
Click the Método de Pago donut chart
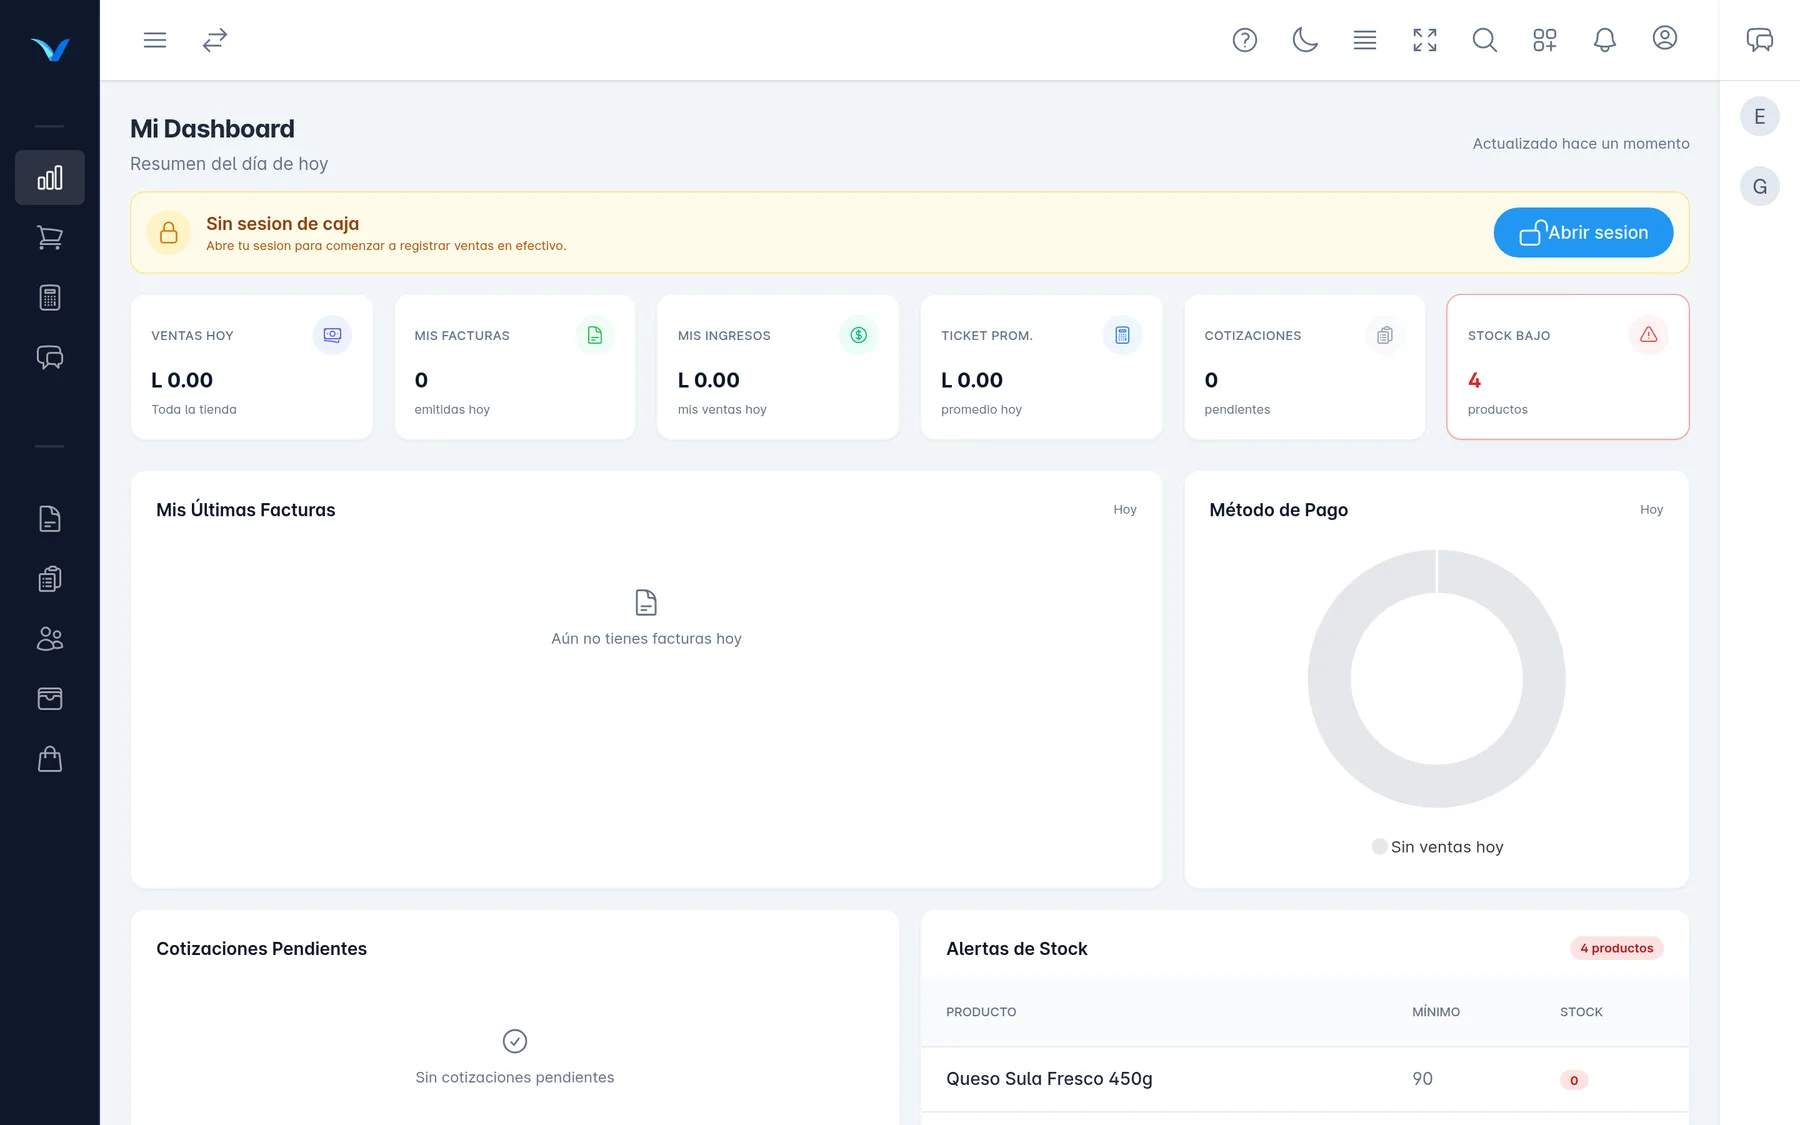click(1436, 679)
